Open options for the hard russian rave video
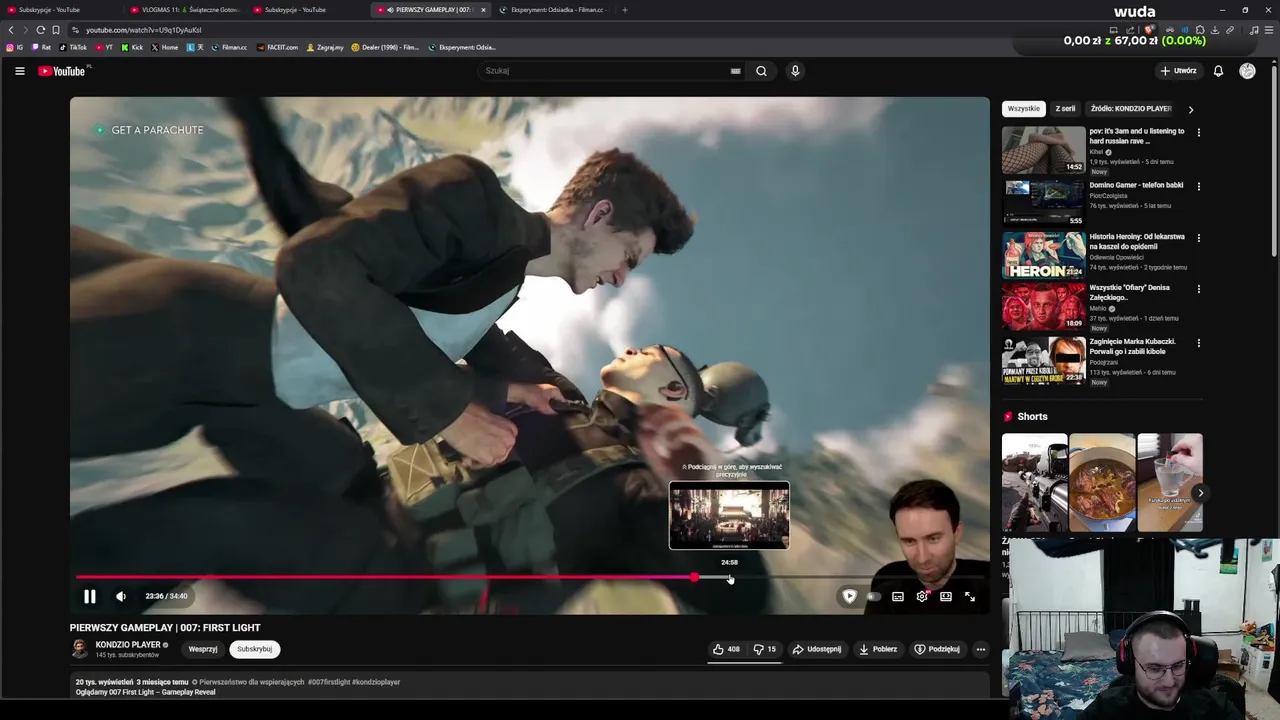The height and width of the screenshot is (720, 1280). click(x=1199, y=132)
